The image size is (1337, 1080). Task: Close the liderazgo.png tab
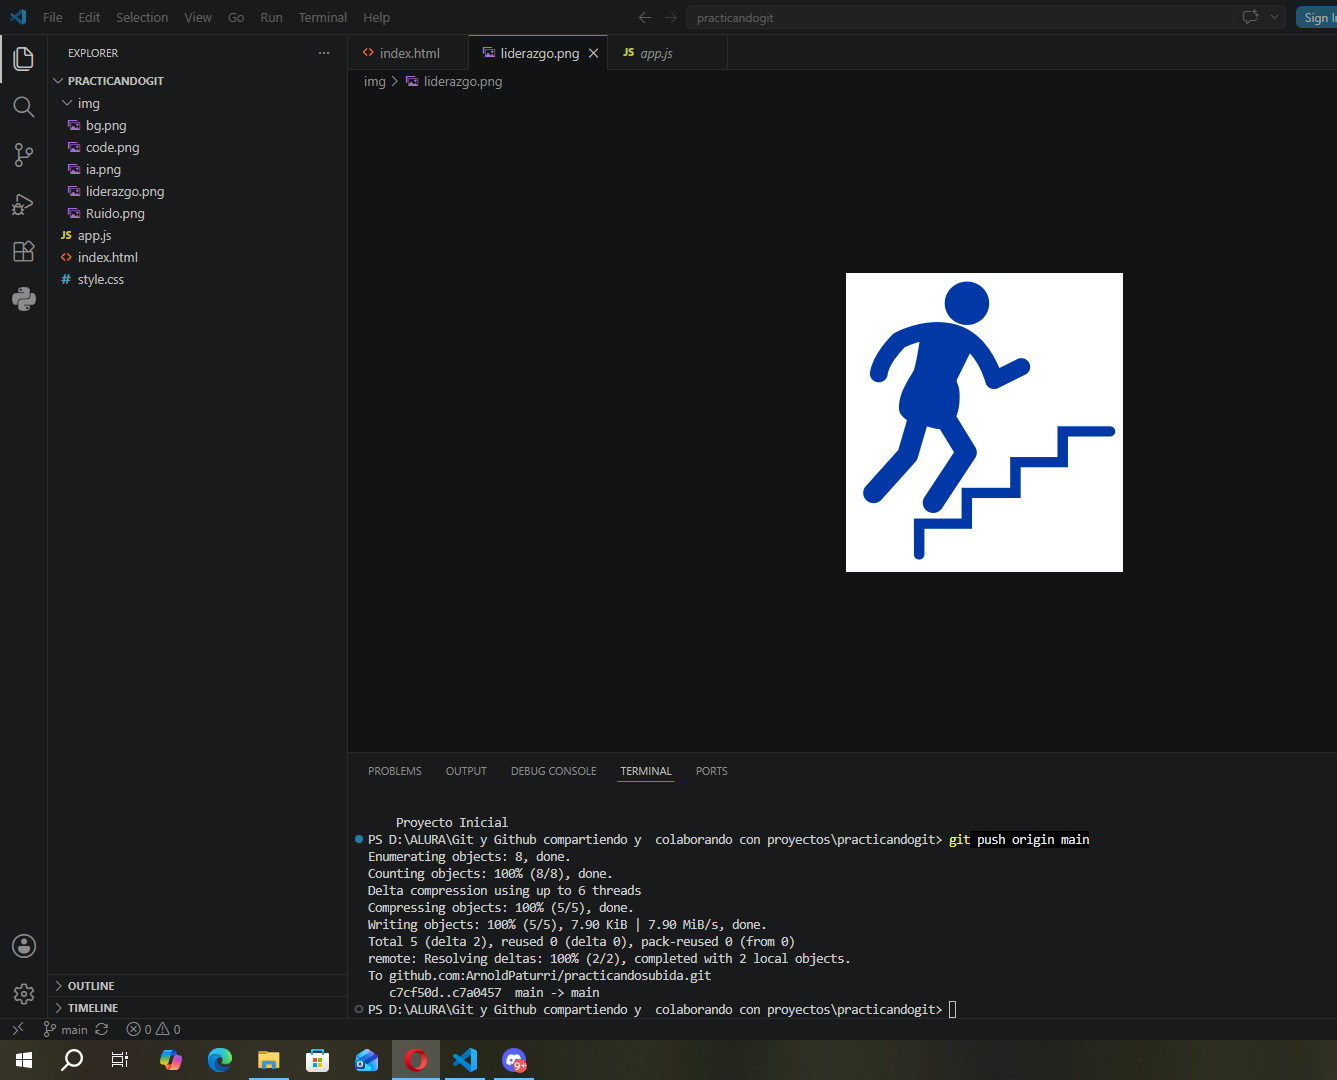594,53
